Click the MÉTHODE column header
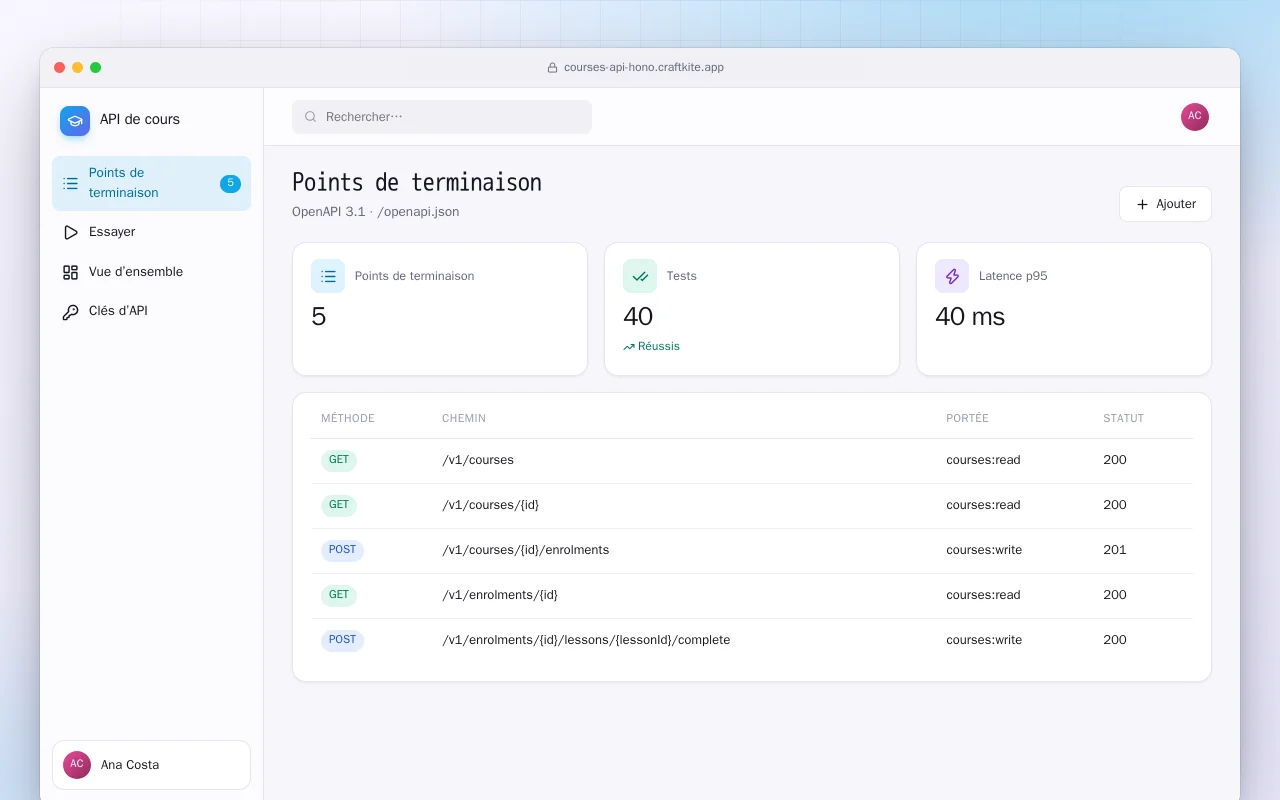 (348, 418)
